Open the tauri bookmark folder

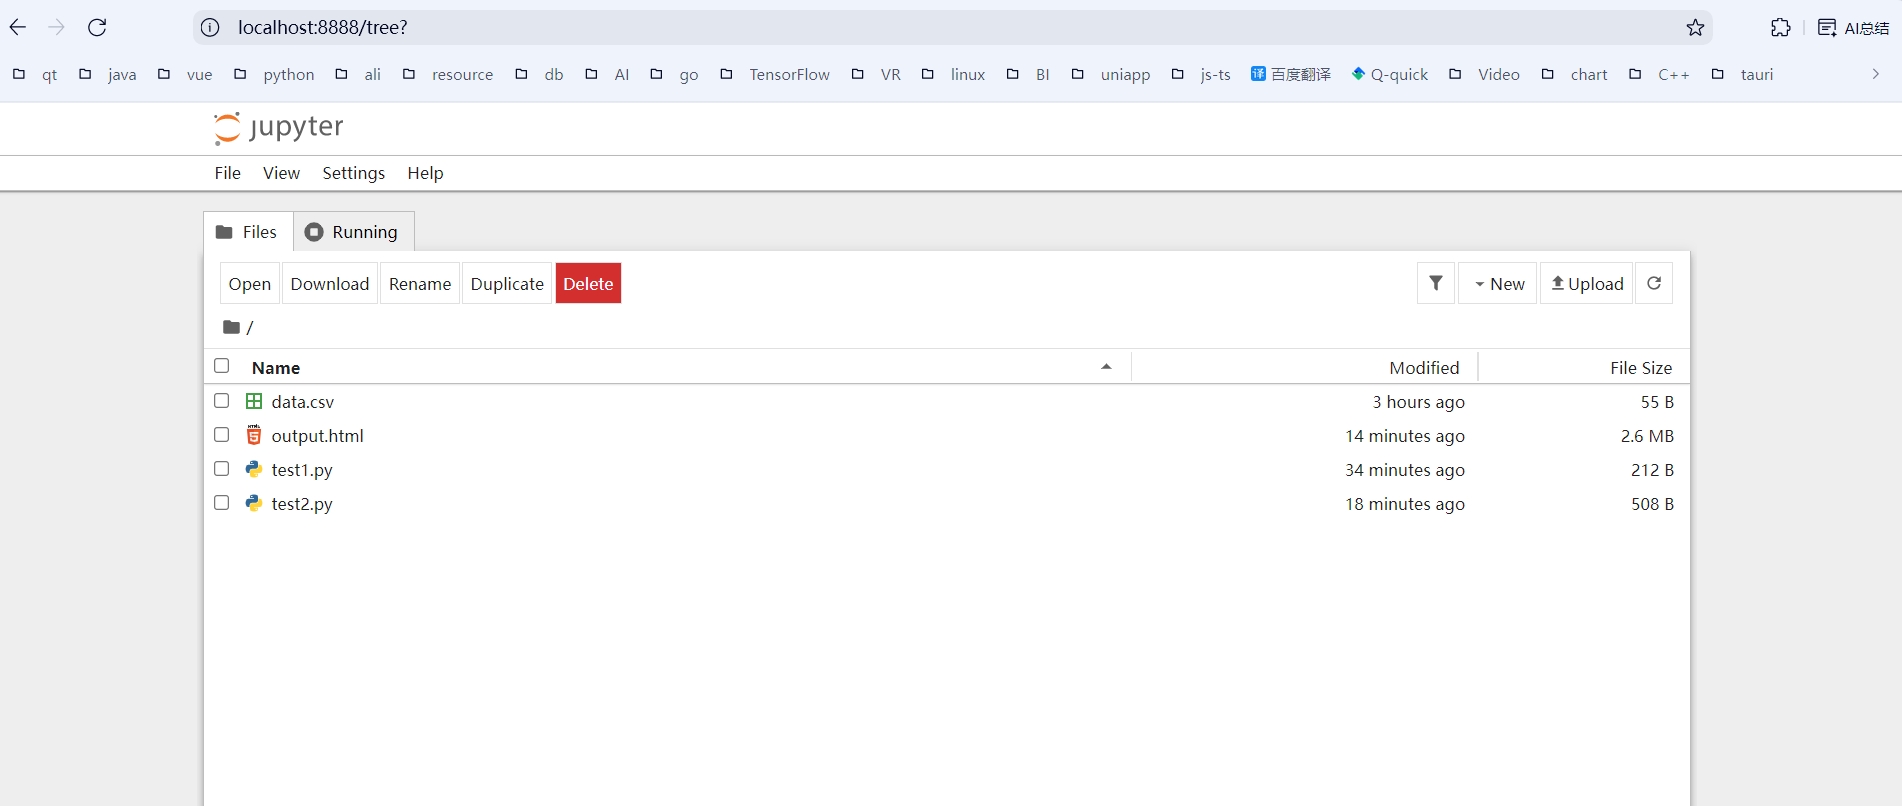tap(1742, 74)
